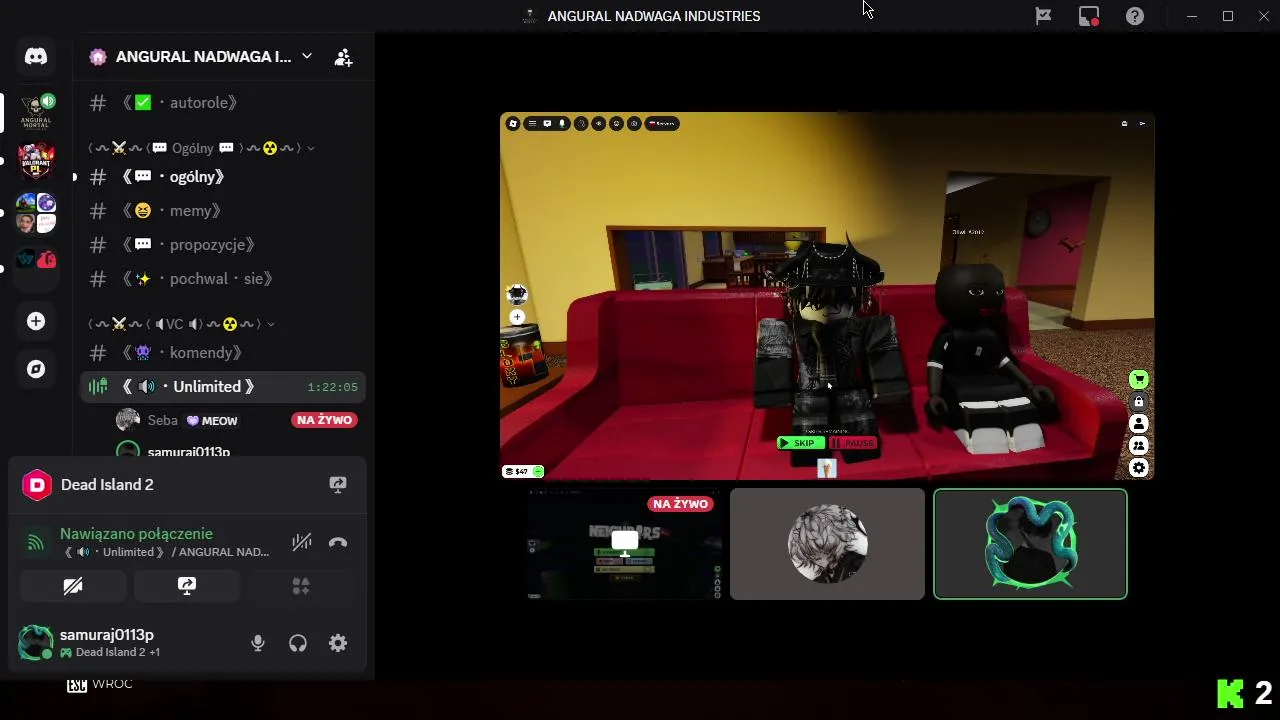Open the server name dropdown menu
Screen dimensions: 1280x720
tap(307, 56)
